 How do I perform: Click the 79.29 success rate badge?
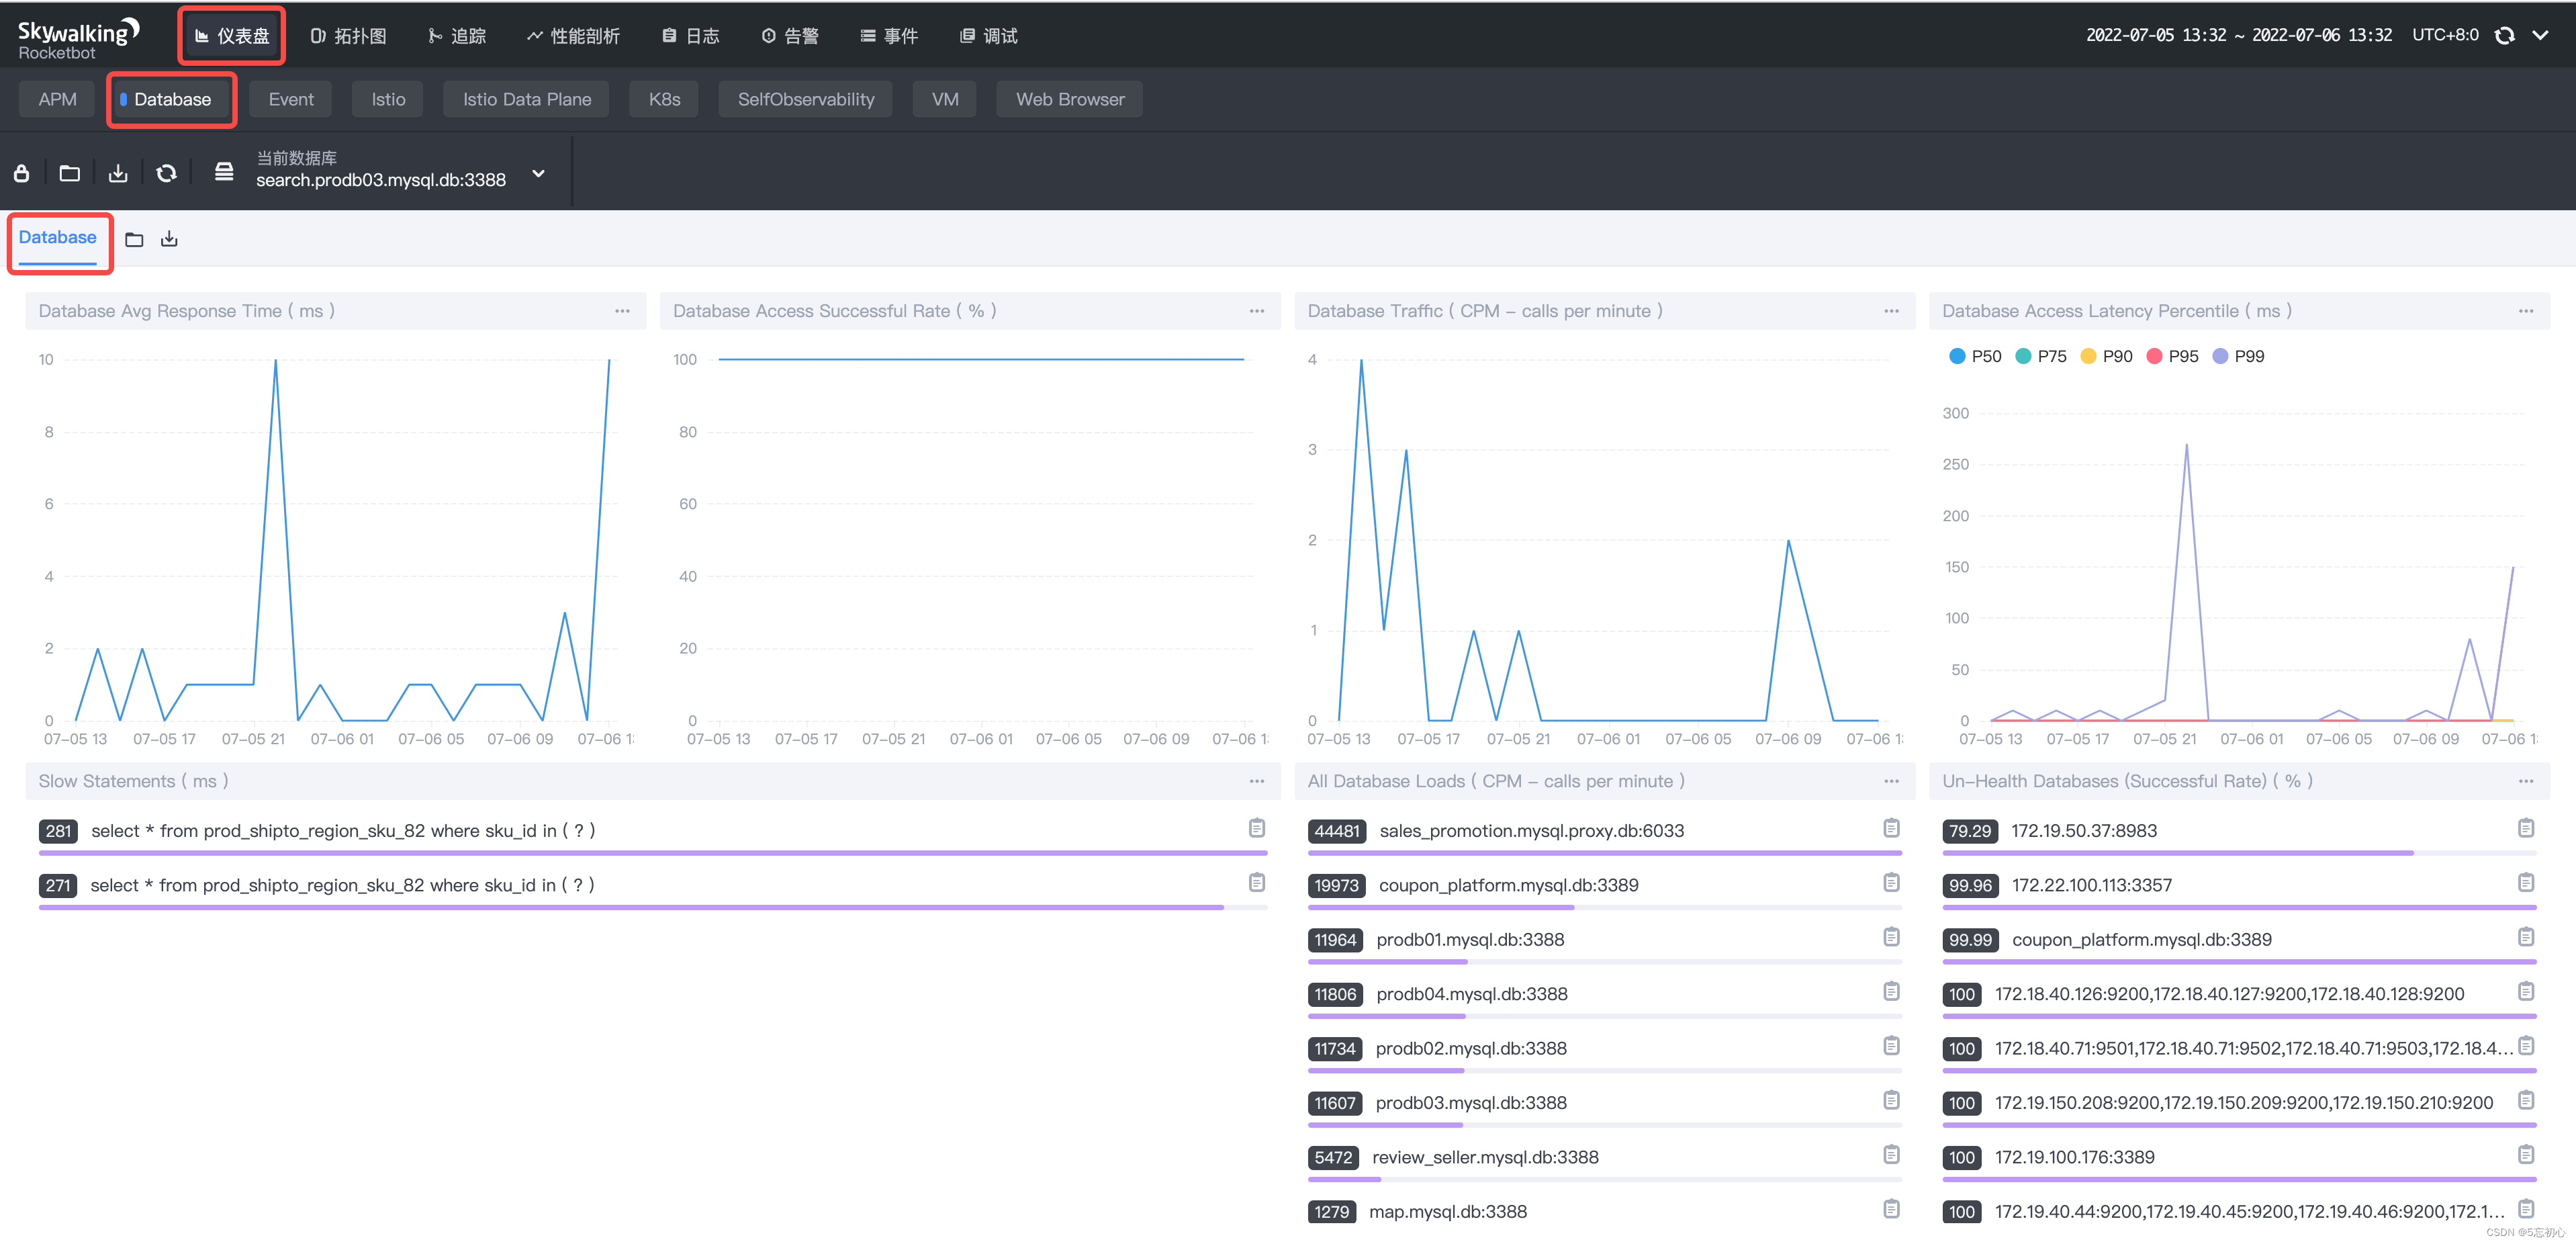tap(1969, 831)
